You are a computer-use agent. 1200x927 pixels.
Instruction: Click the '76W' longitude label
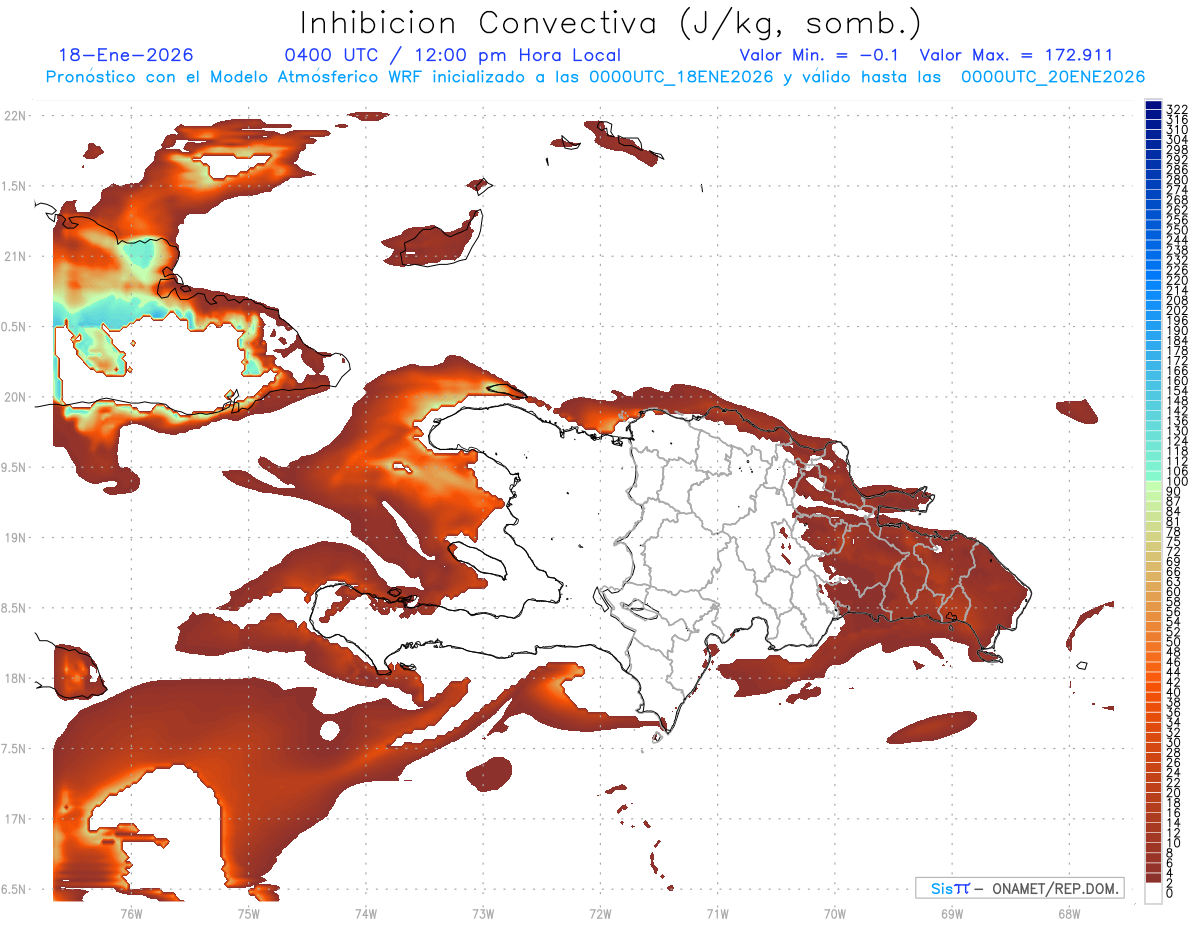coord(131,913)
